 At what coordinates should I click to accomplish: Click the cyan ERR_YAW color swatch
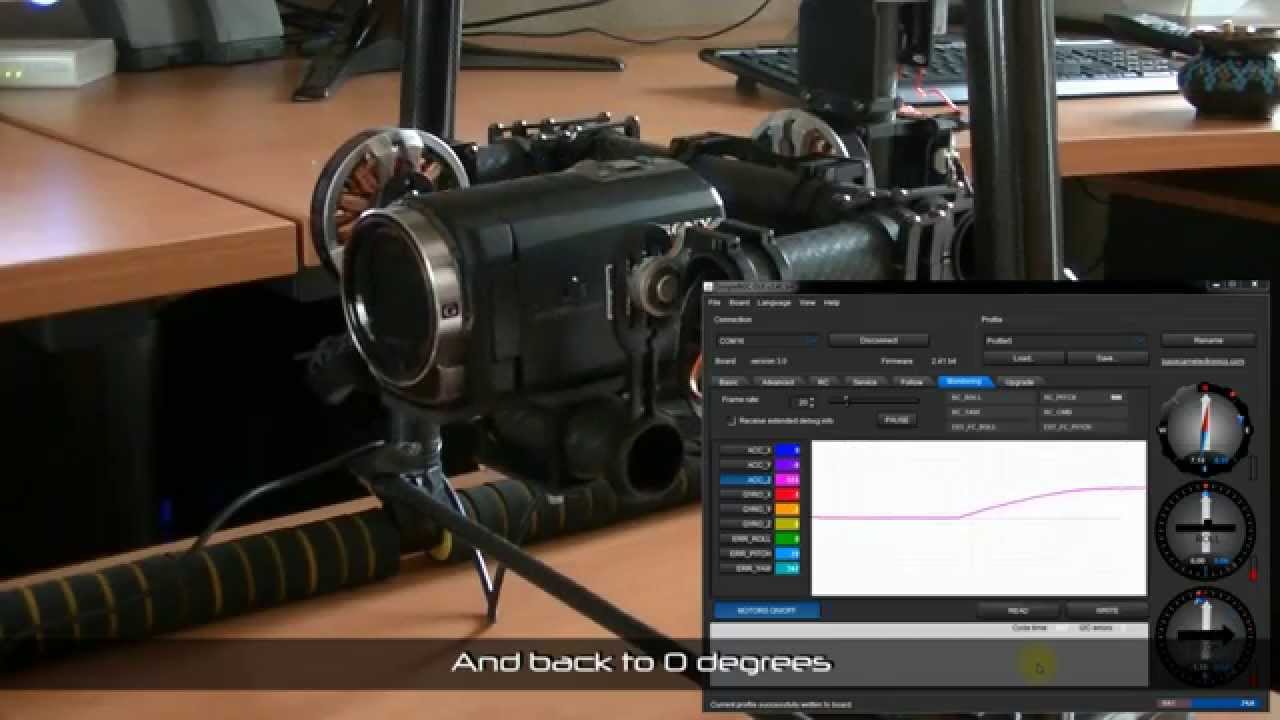click(788, 568)
